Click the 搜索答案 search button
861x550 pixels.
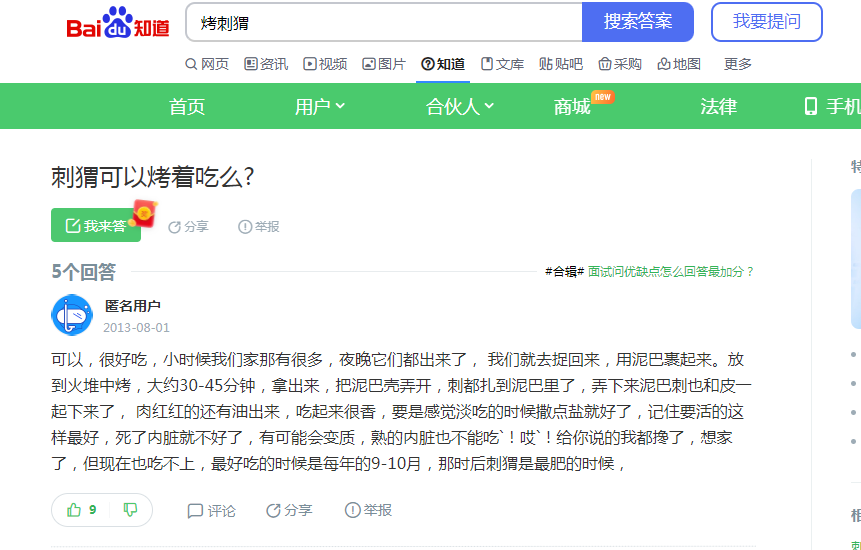pos(638,22)
